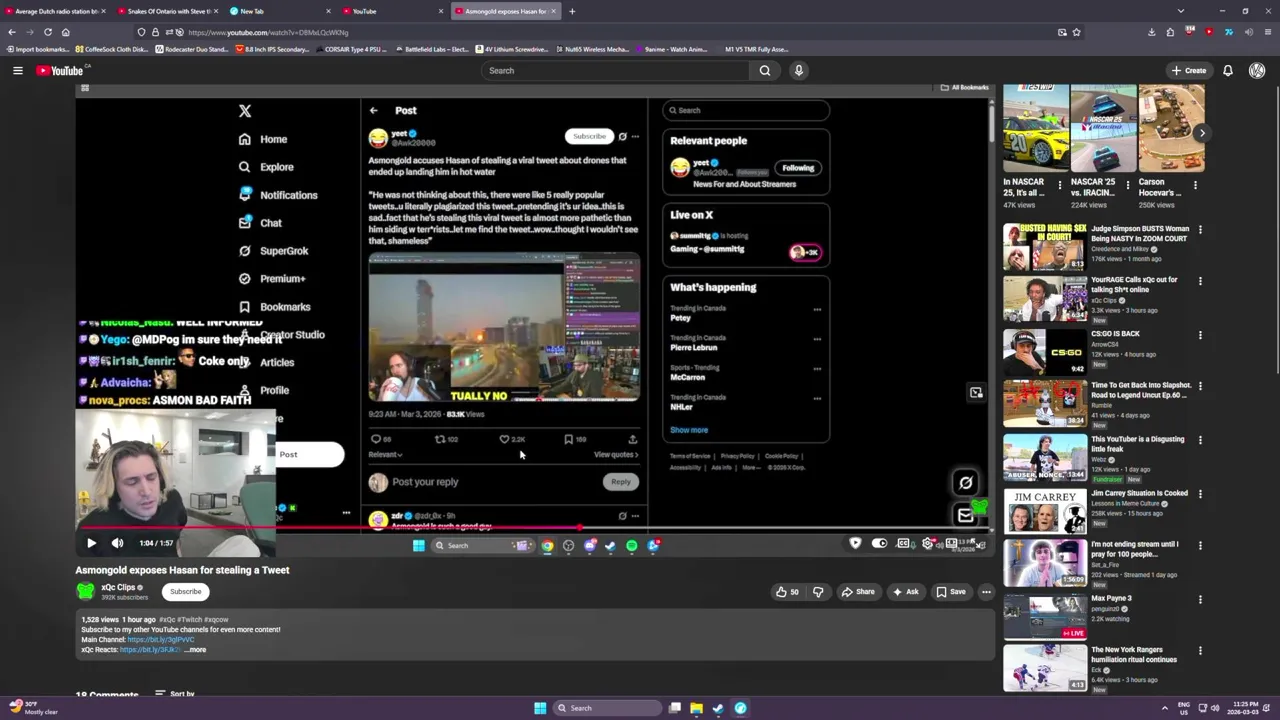Show next suggestions with the right arrow
Image resolution: width=1280 pixels, height=720 pixels.
coord(1202,133)
